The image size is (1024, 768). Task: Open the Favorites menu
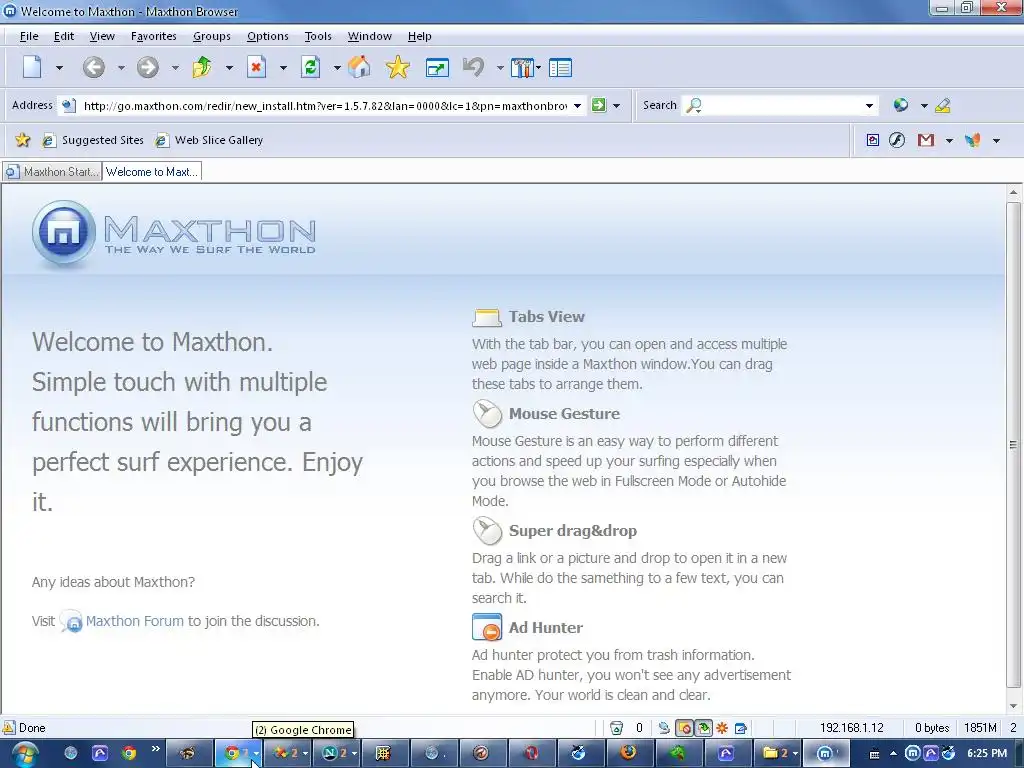(x=153, y=36)
